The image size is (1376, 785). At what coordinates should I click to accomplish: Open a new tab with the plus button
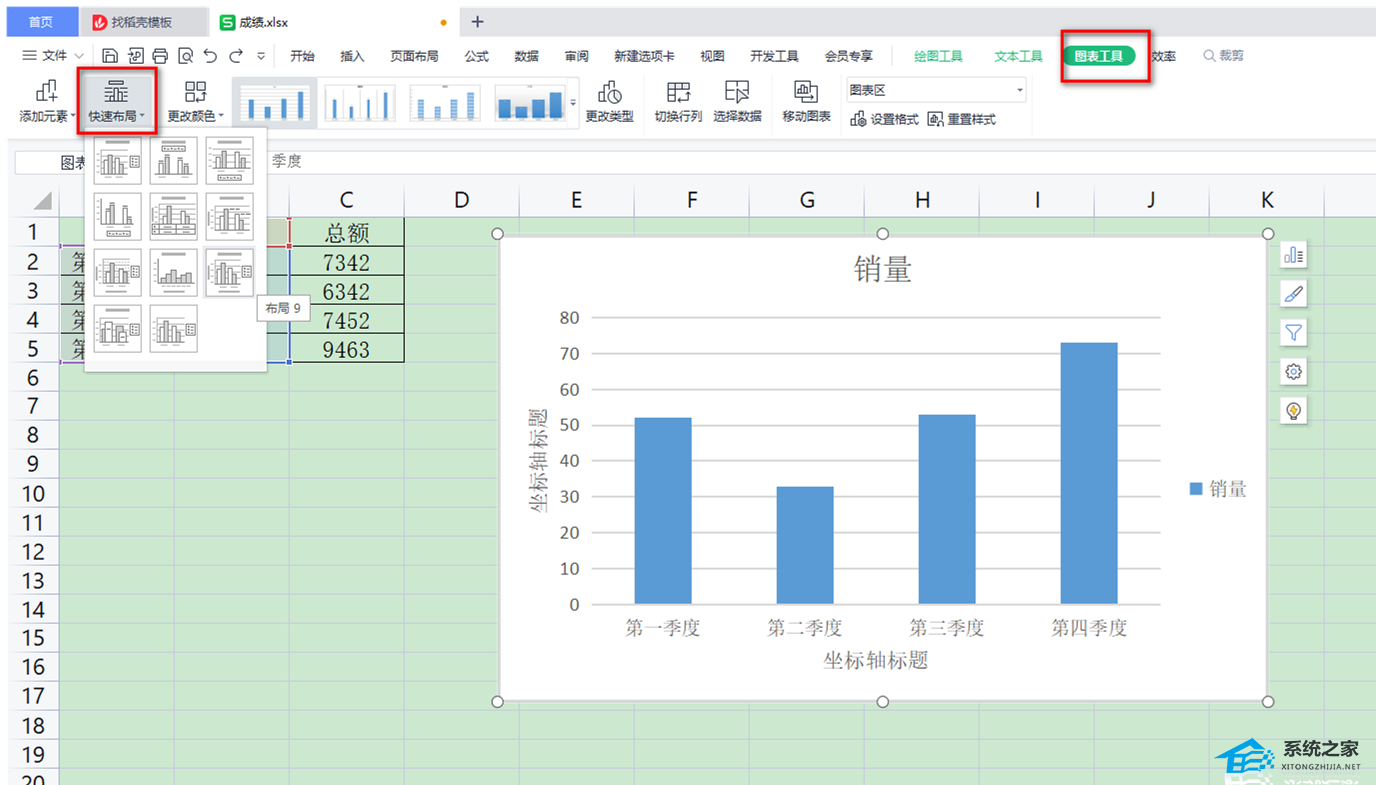pyautogui.click(x=477, y=22)
